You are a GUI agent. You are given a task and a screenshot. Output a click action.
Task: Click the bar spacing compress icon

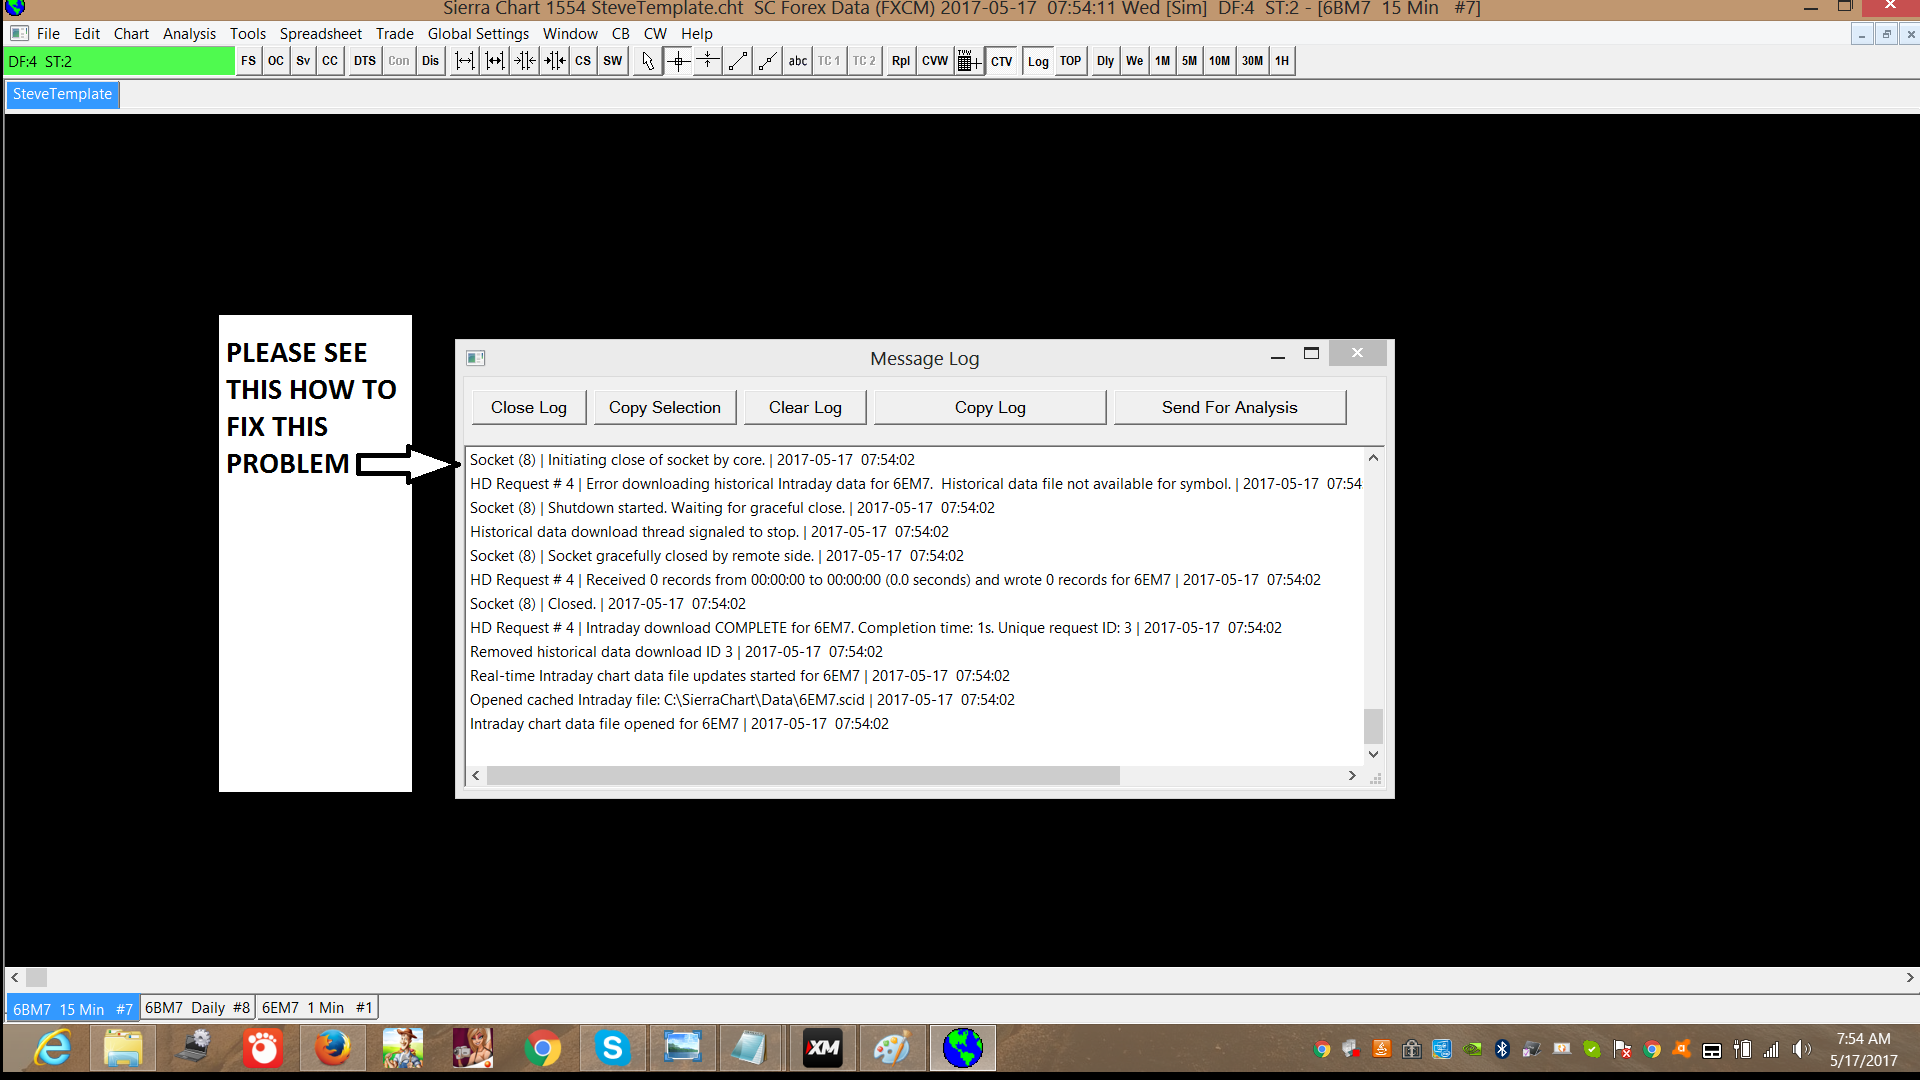525,61
